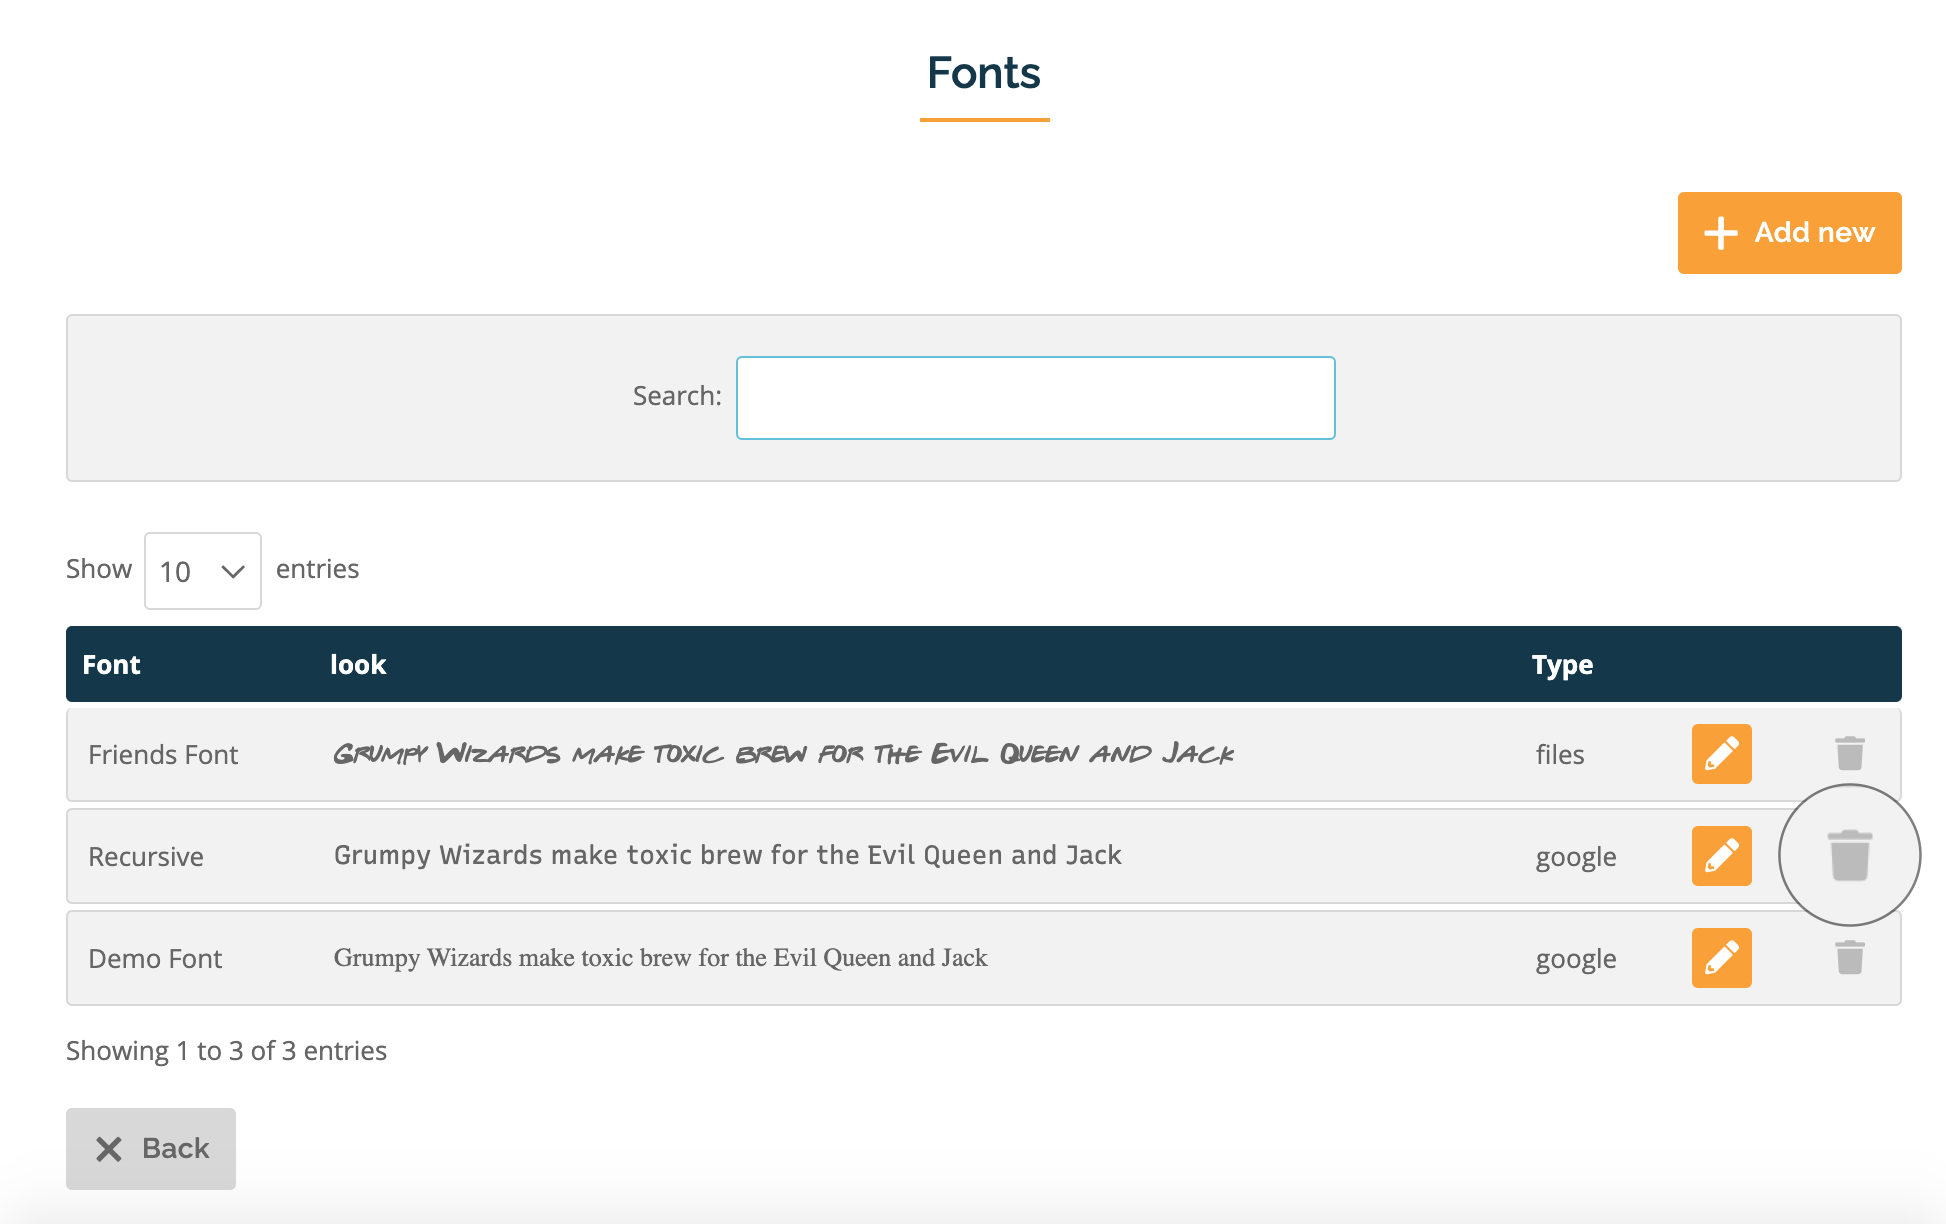Select the Recursive font name cell

point(146,857)
